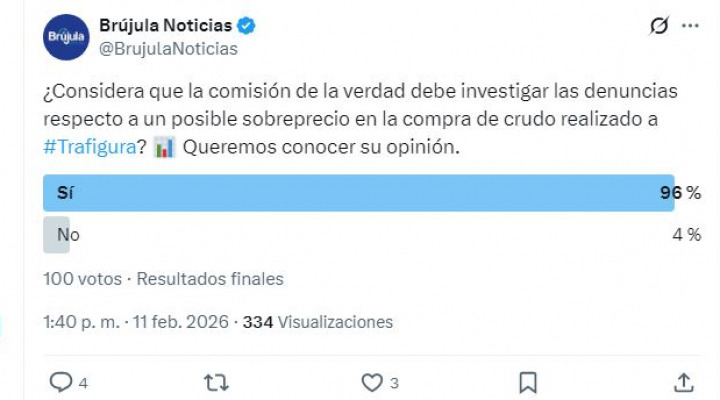Click the bar chart emoji in the post
Image resolution: width=720 pixels, height=400 pixels.
pyautogui.click(x=166, y=147)
